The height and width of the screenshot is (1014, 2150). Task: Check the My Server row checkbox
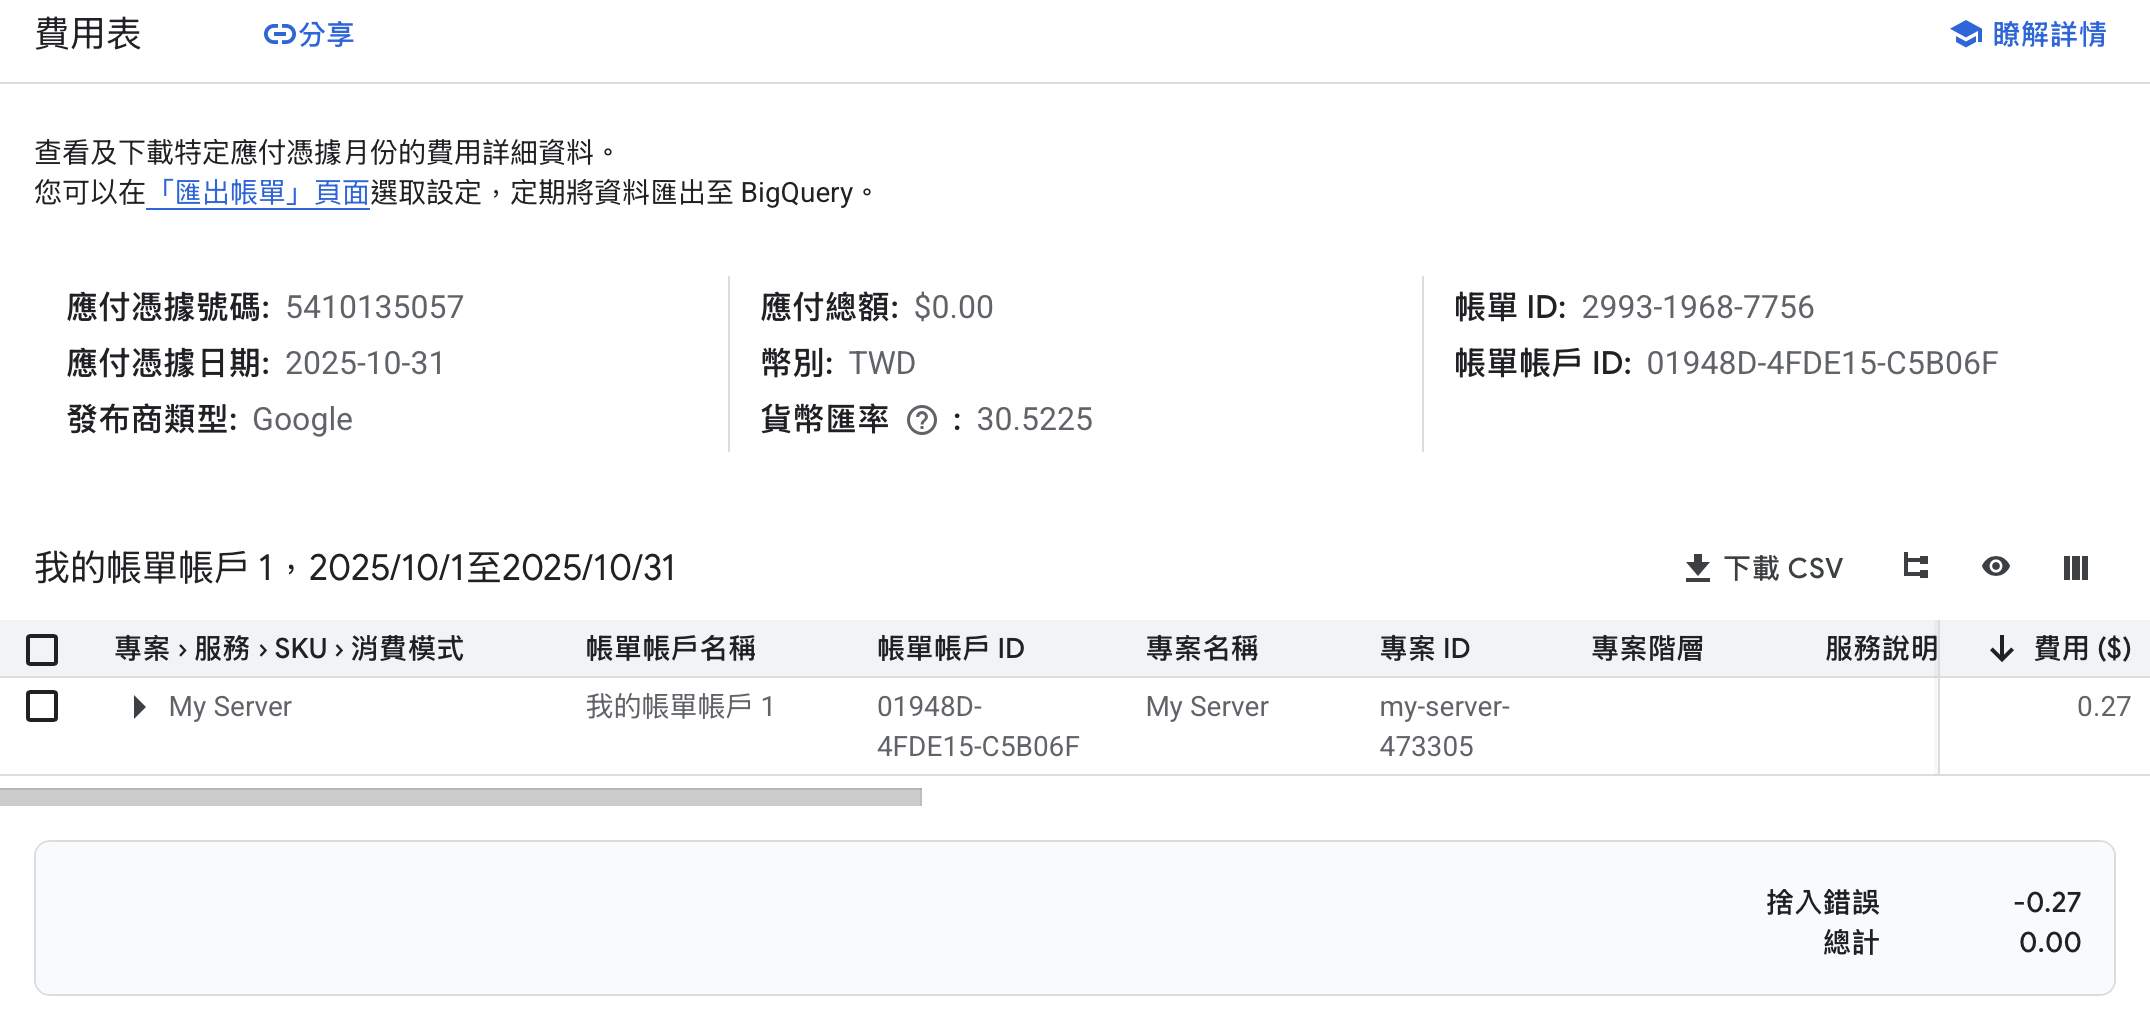click(42, 707)
